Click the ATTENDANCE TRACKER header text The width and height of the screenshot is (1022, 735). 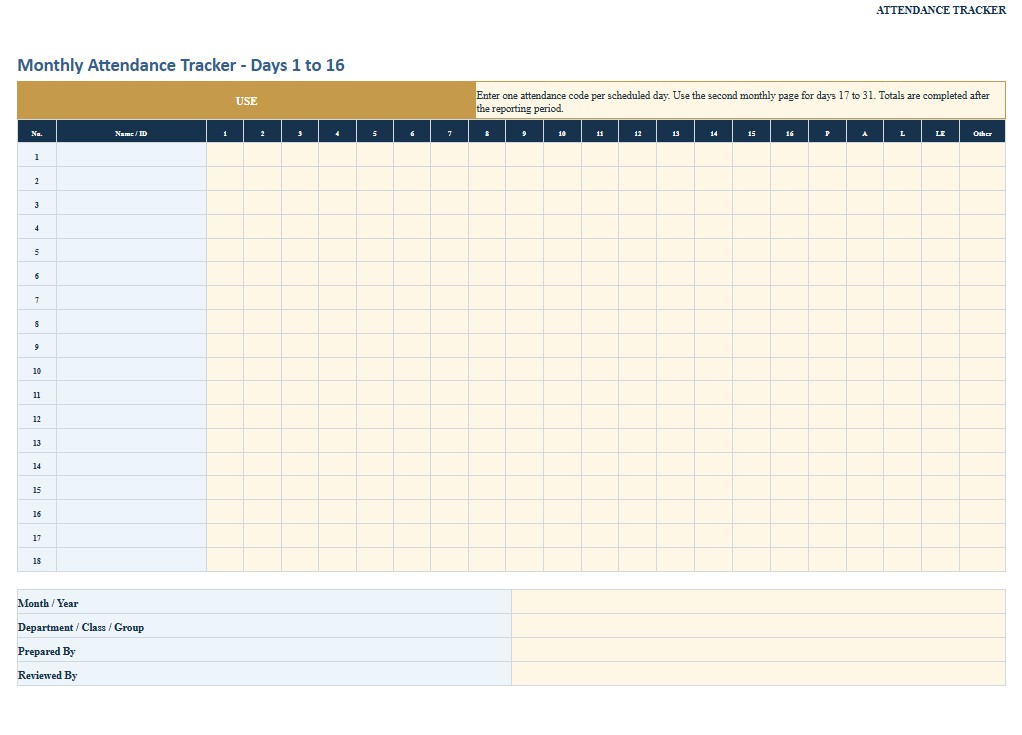[941, 10]
